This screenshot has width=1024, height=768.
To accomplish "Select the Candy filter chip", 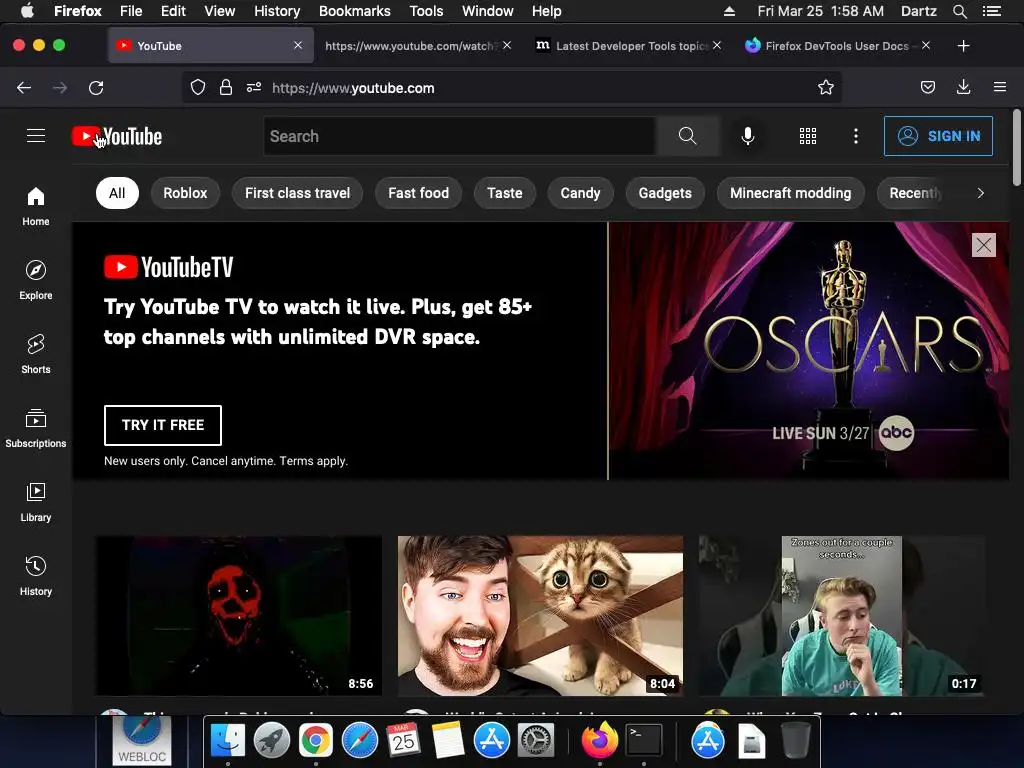I will (580, 193).
